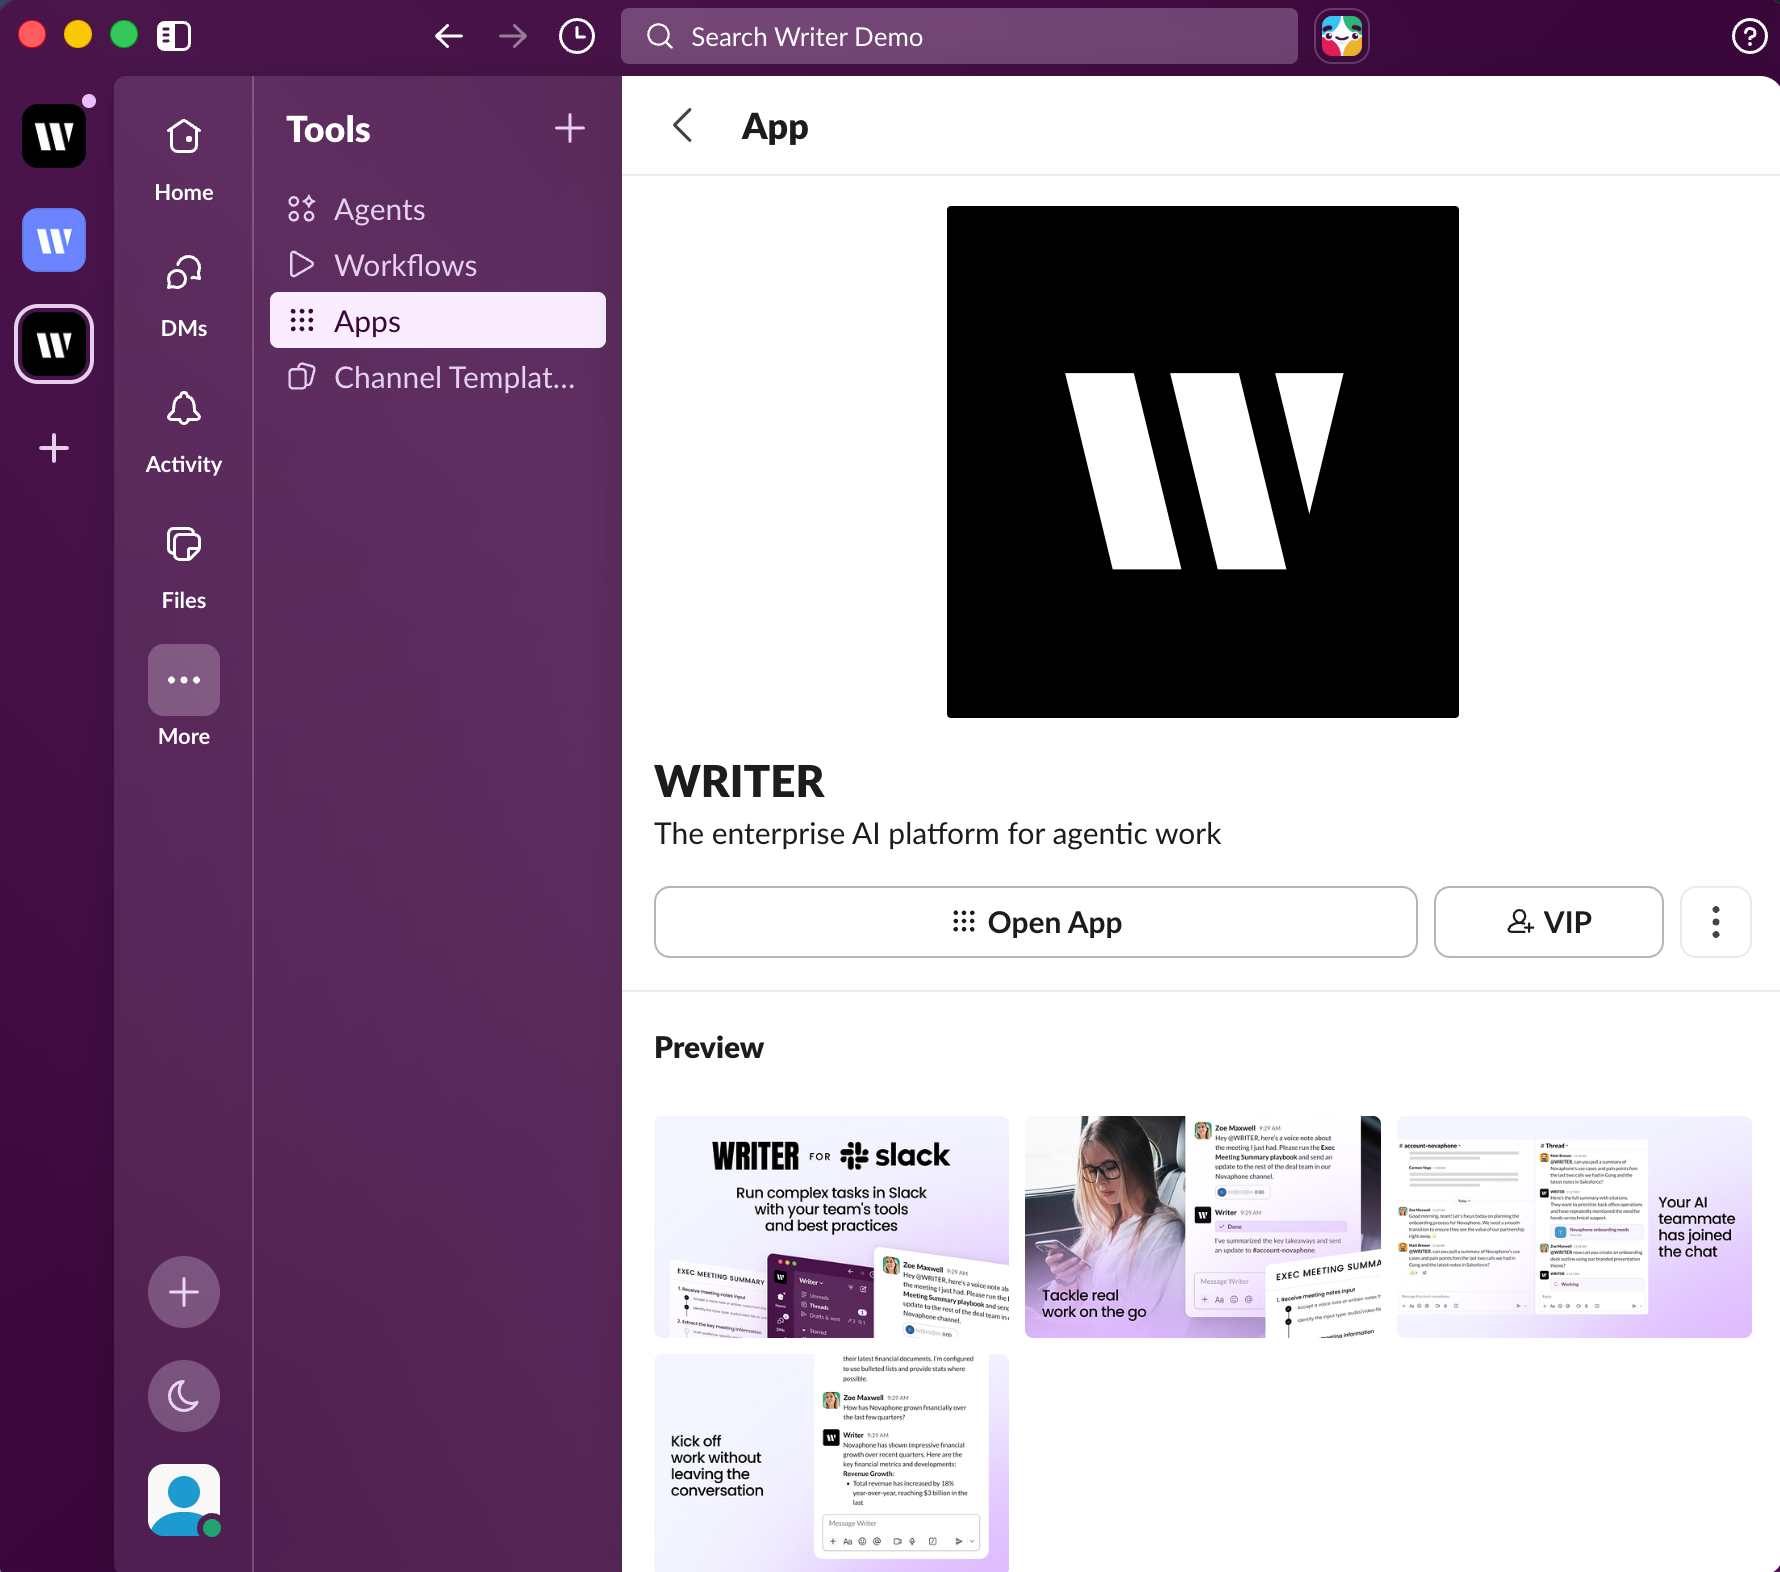Viewport: 1780px width, 1572px height.
Task: Click the plus icon in Tools header
Action: pyautogui.click(x=570, y=128)
